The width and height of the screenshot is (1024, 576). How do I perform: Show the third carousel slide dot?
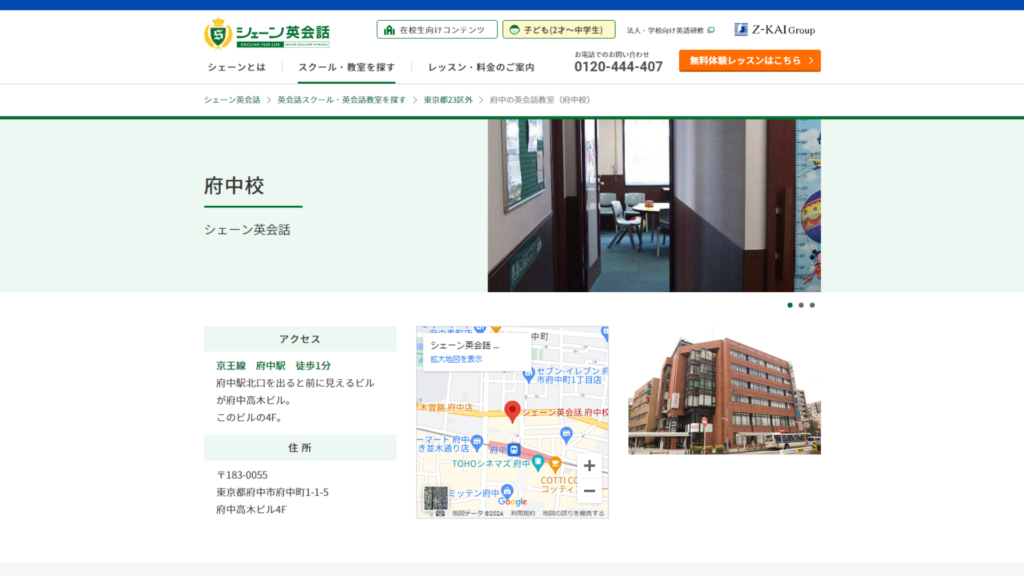812,305
